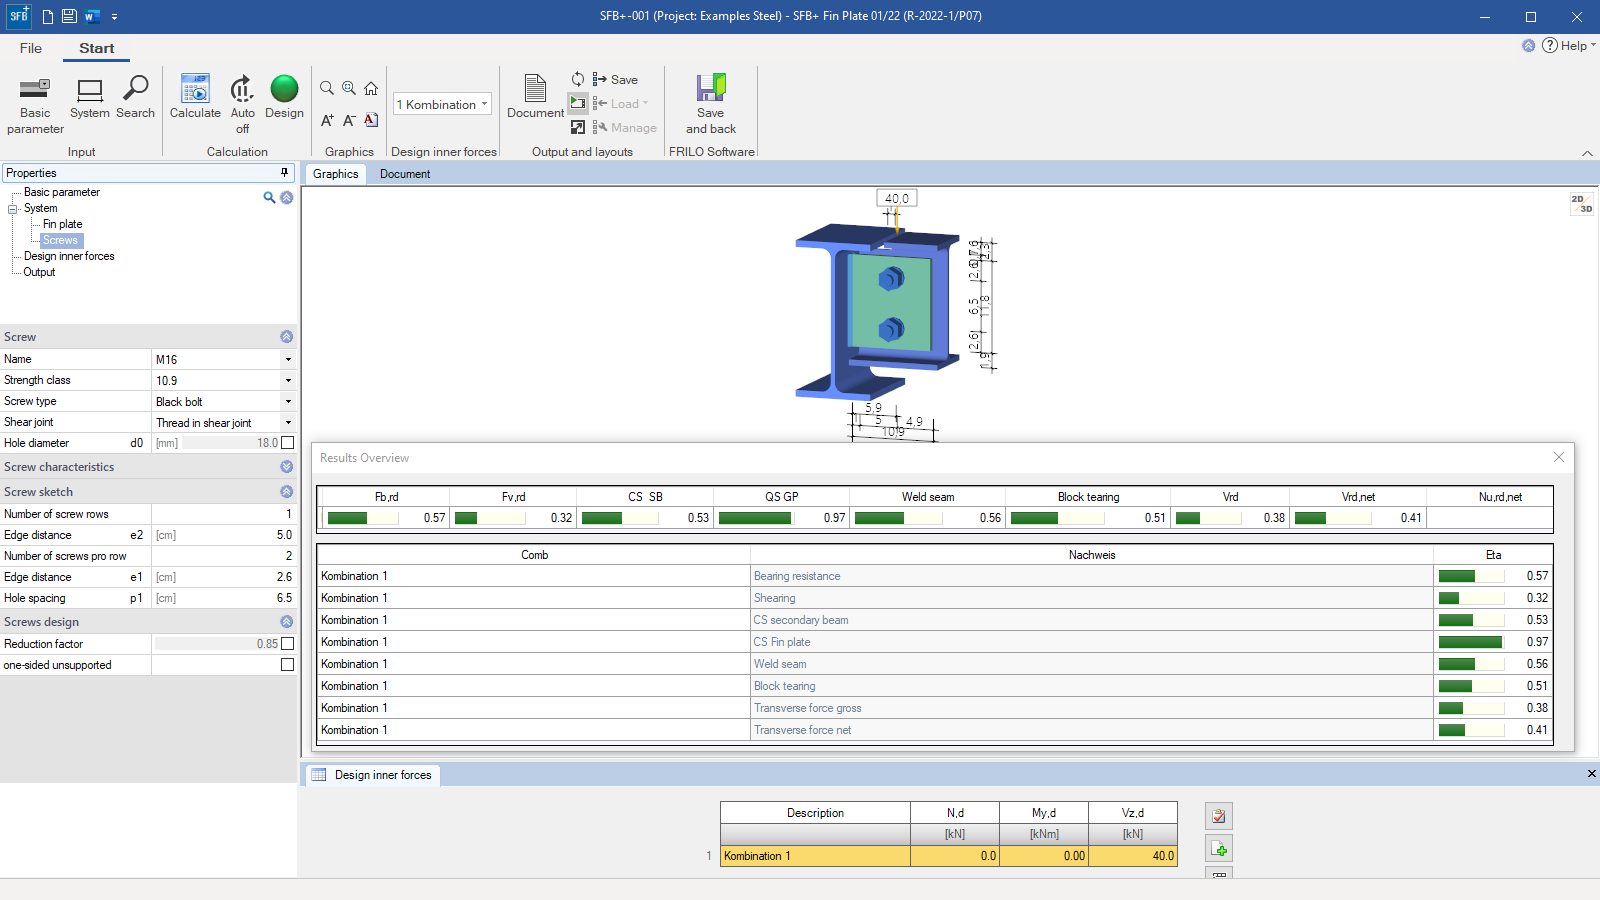Collapse the System tree node

pyautogui.click(x=13, y=209)
